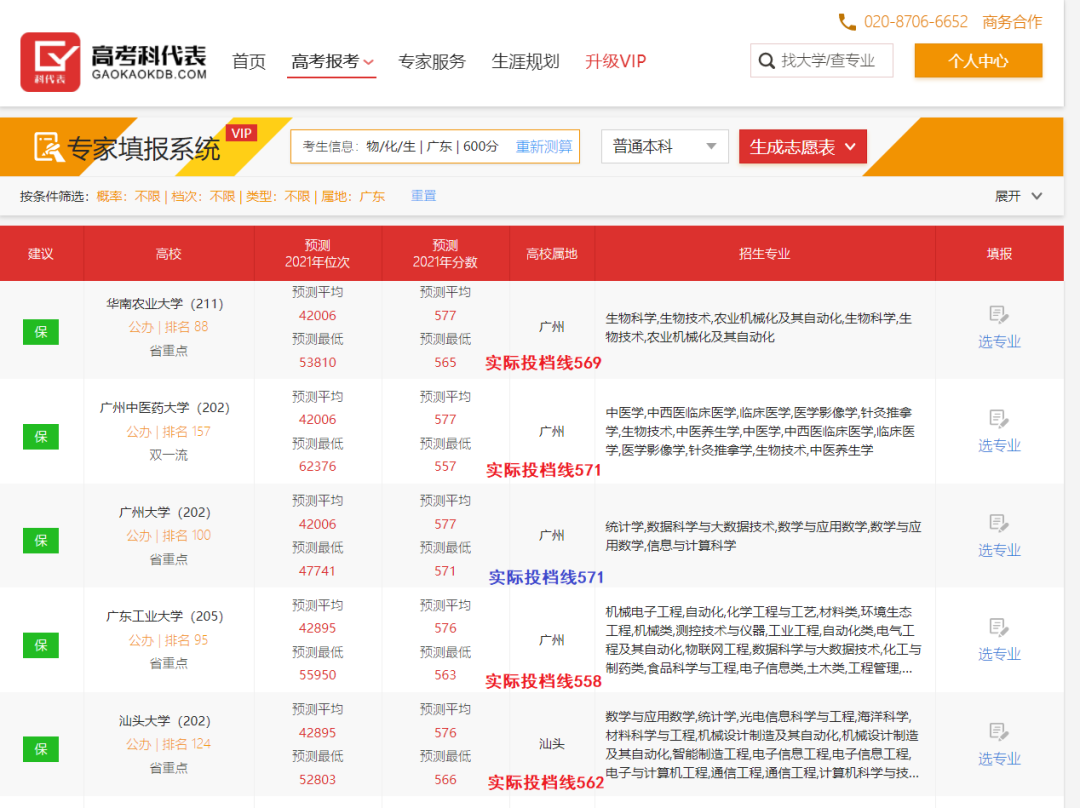Click the green 保 badge for 广东工业大学
The image size is (1080, 808).
click(x=41, y=645)
